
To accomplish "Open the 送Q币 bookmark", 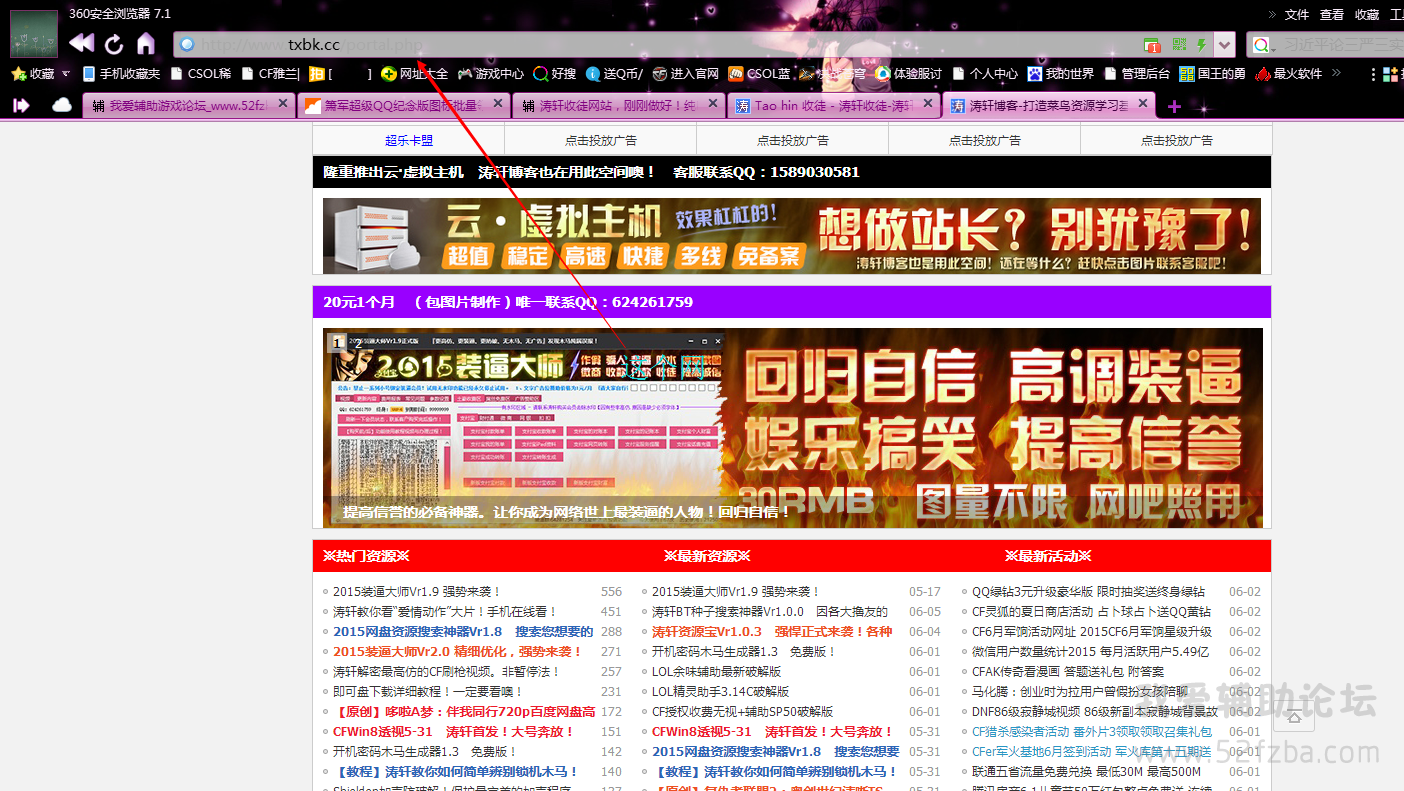I will [x=615, y=74].
